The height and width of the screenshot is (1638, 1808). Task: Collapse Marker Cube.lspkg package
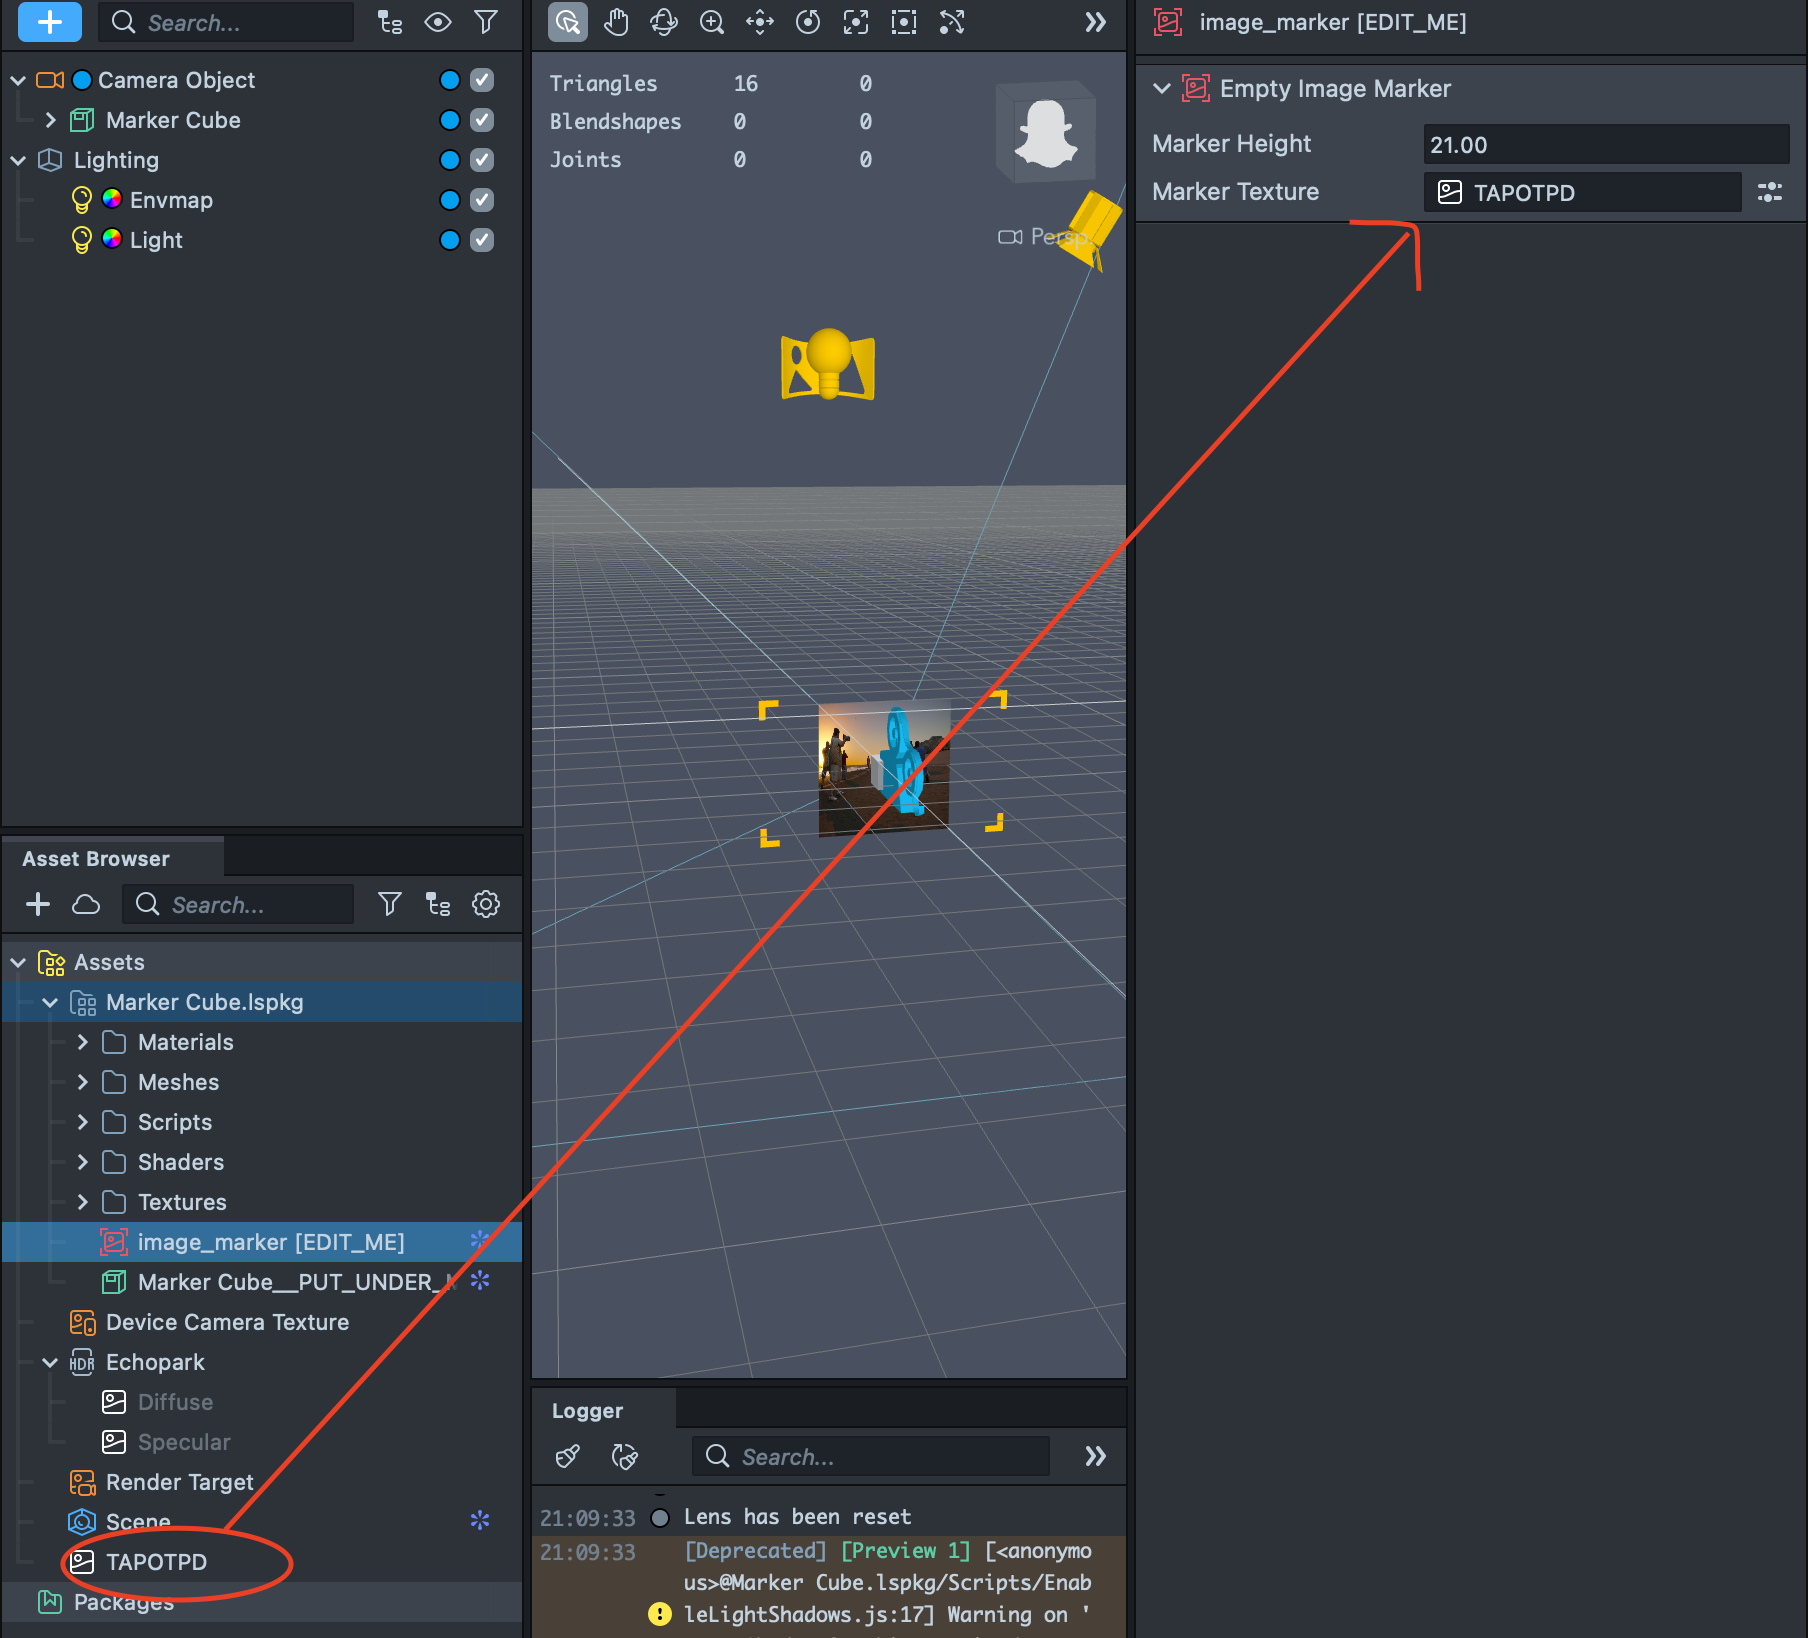50,1002
